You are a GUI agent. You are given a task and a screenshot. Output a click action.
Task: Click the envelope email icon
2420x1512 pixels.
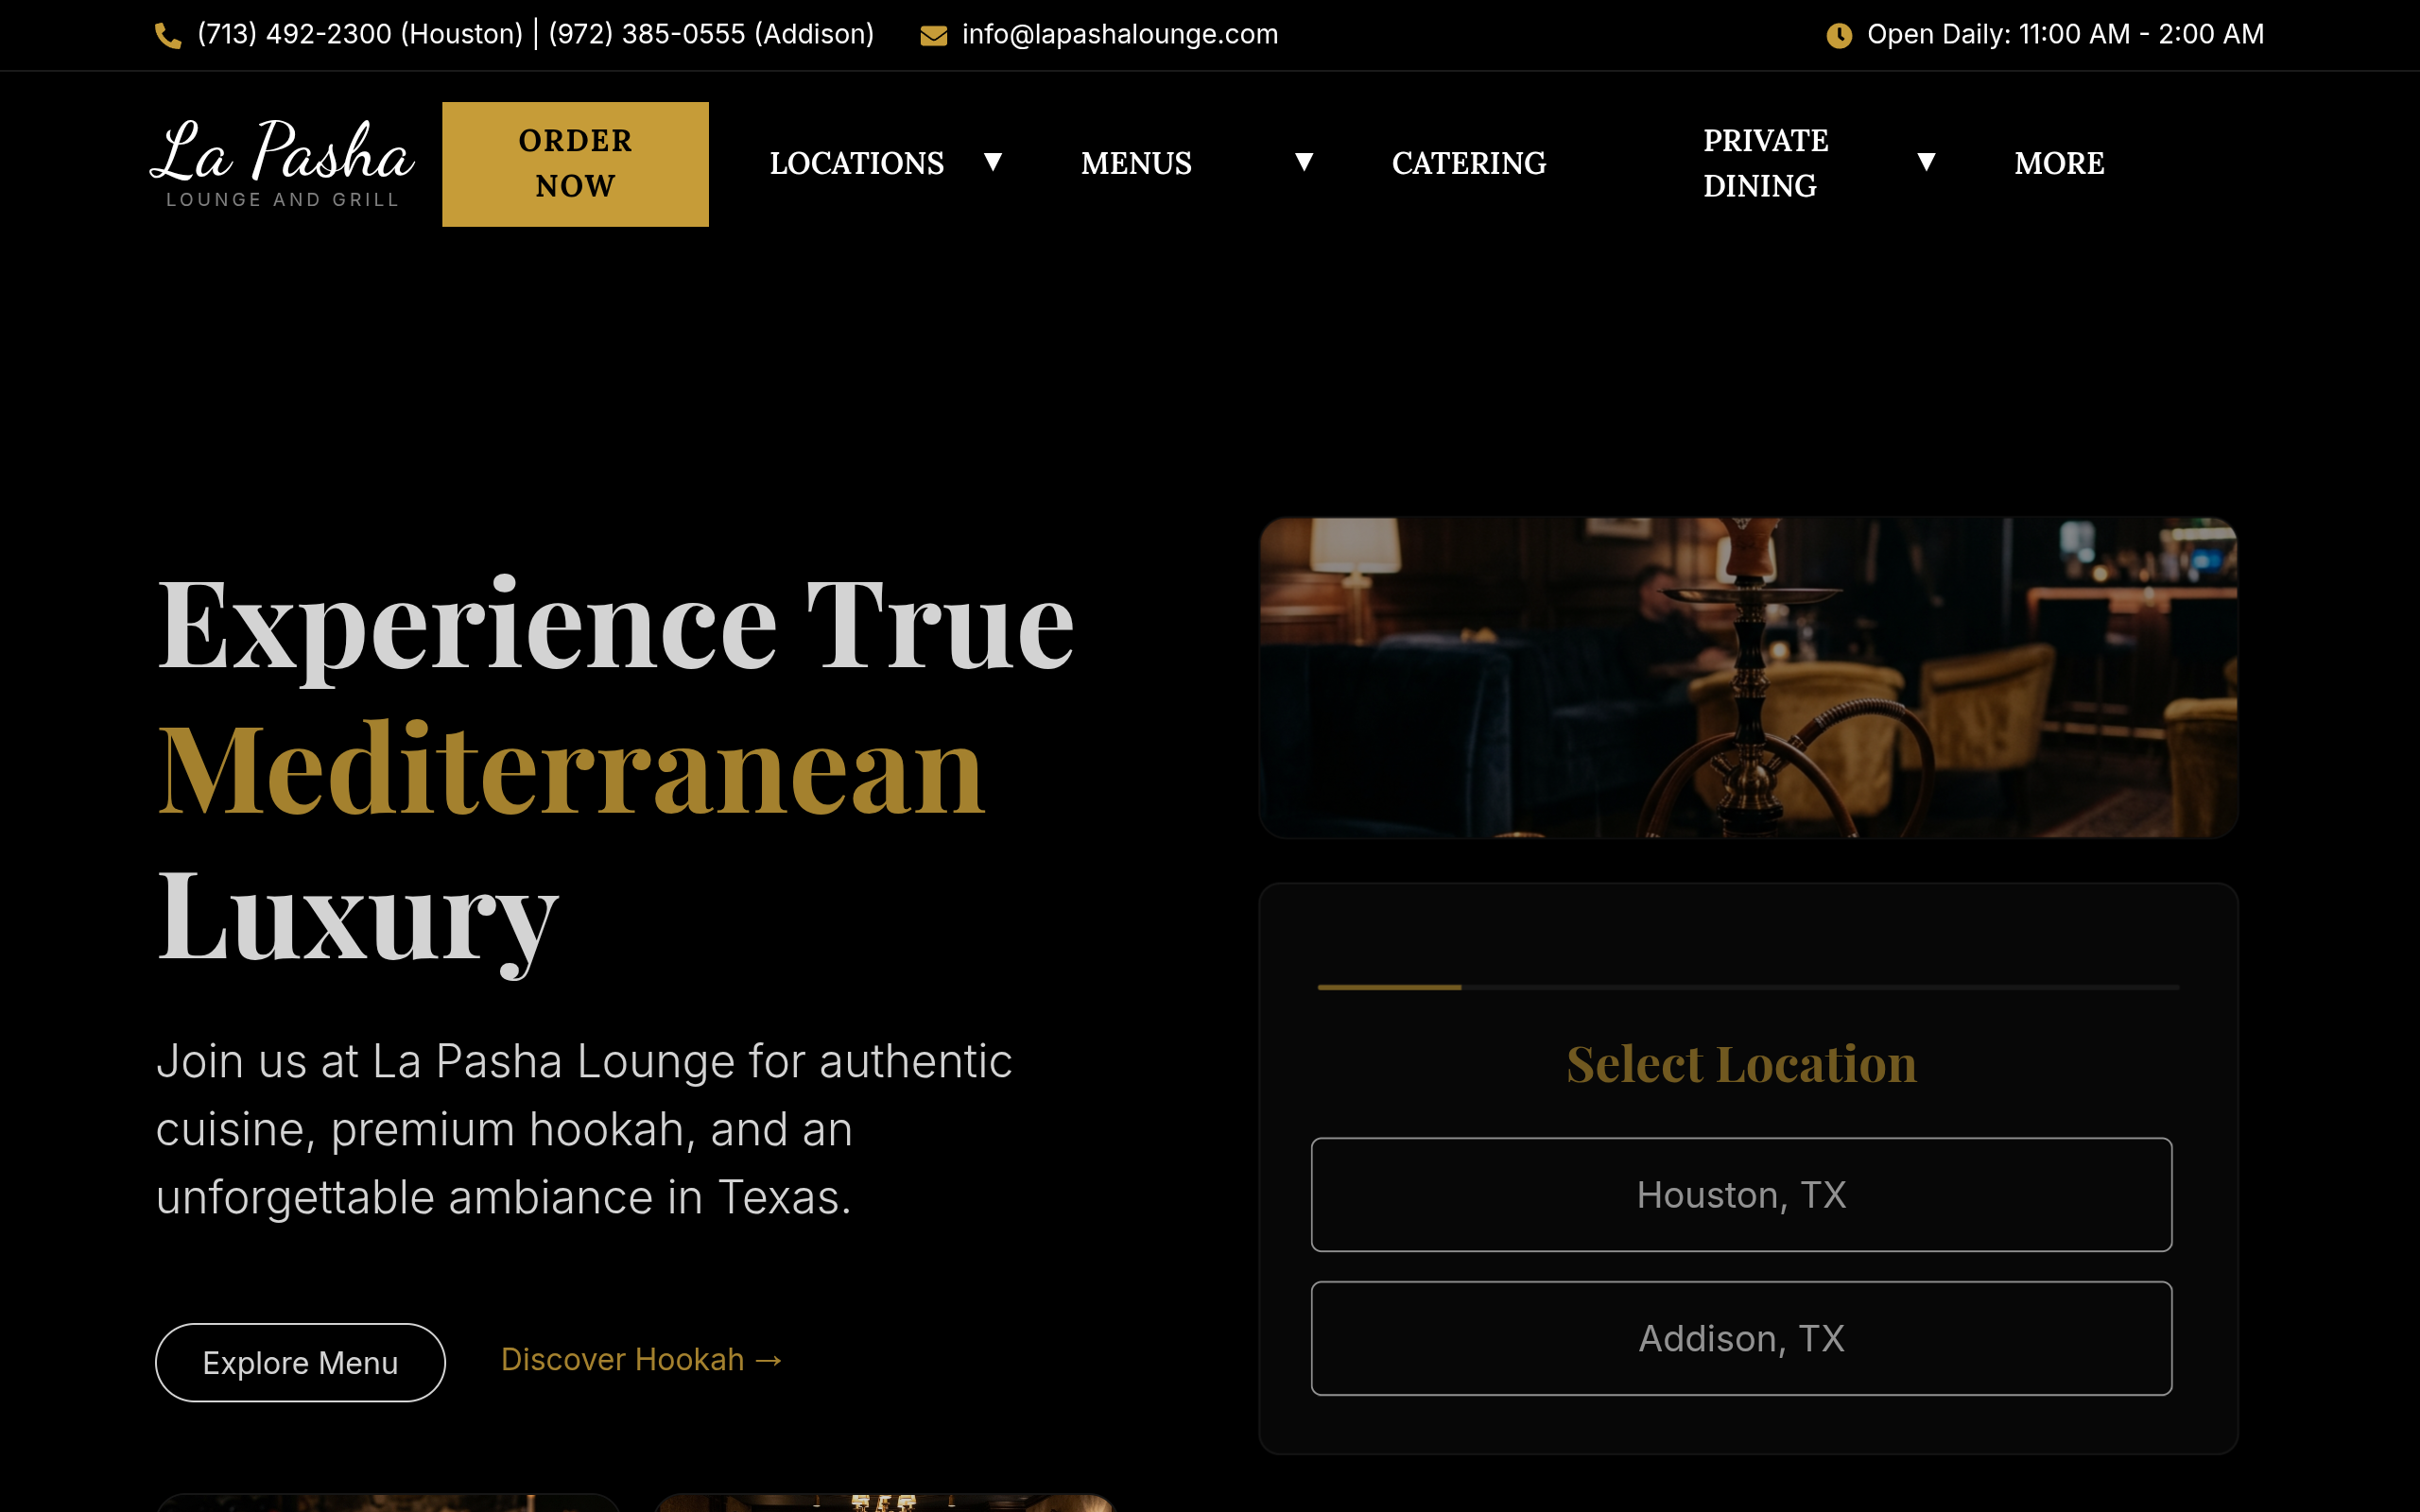[933, 36]
